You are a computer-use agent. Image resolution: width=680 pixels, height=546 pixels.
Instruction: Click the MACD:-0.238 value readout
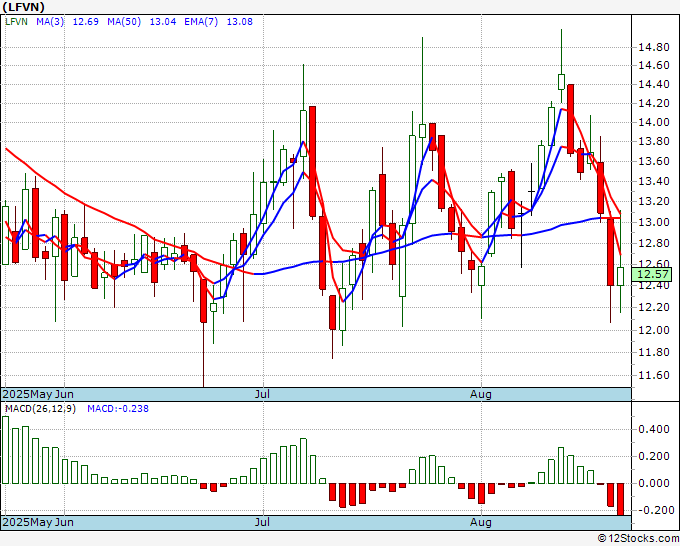coord(118,409)
